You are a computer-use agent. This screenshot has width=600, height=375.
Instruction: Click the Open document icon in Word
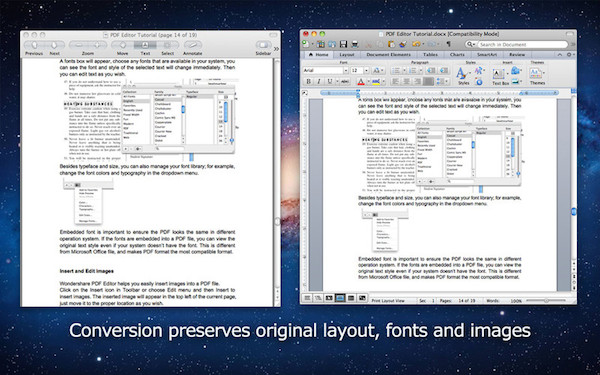point(332,44)
